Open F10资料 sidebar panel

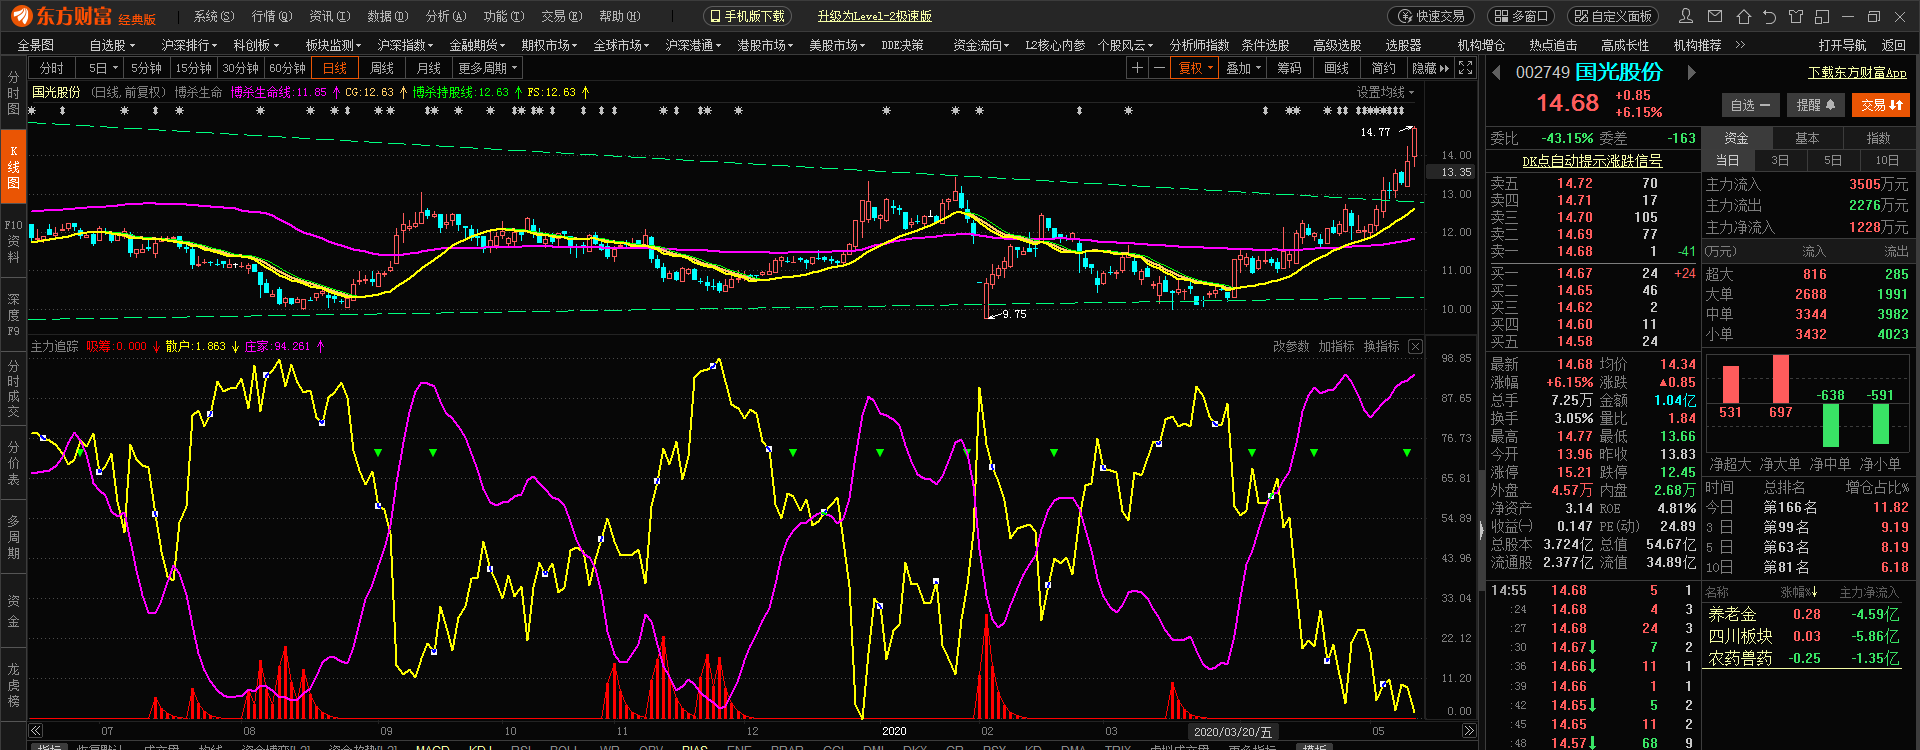pos(13,241)
